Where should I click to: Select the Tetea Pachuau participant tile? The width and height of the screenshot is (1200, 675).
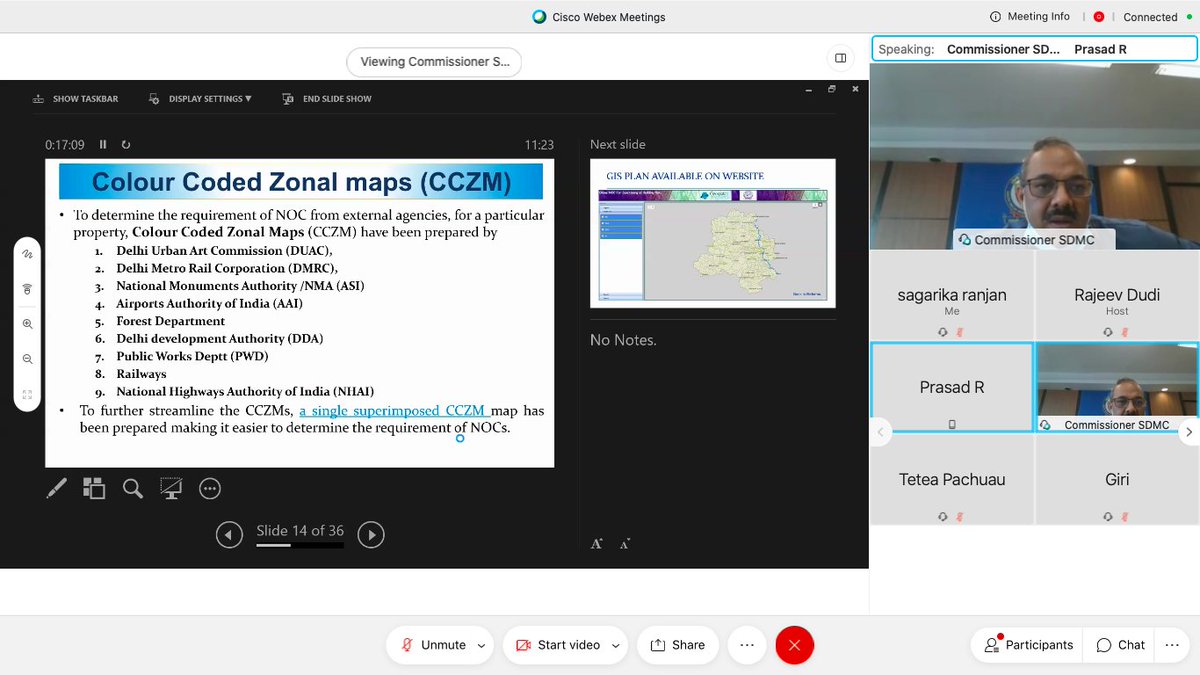952,480
